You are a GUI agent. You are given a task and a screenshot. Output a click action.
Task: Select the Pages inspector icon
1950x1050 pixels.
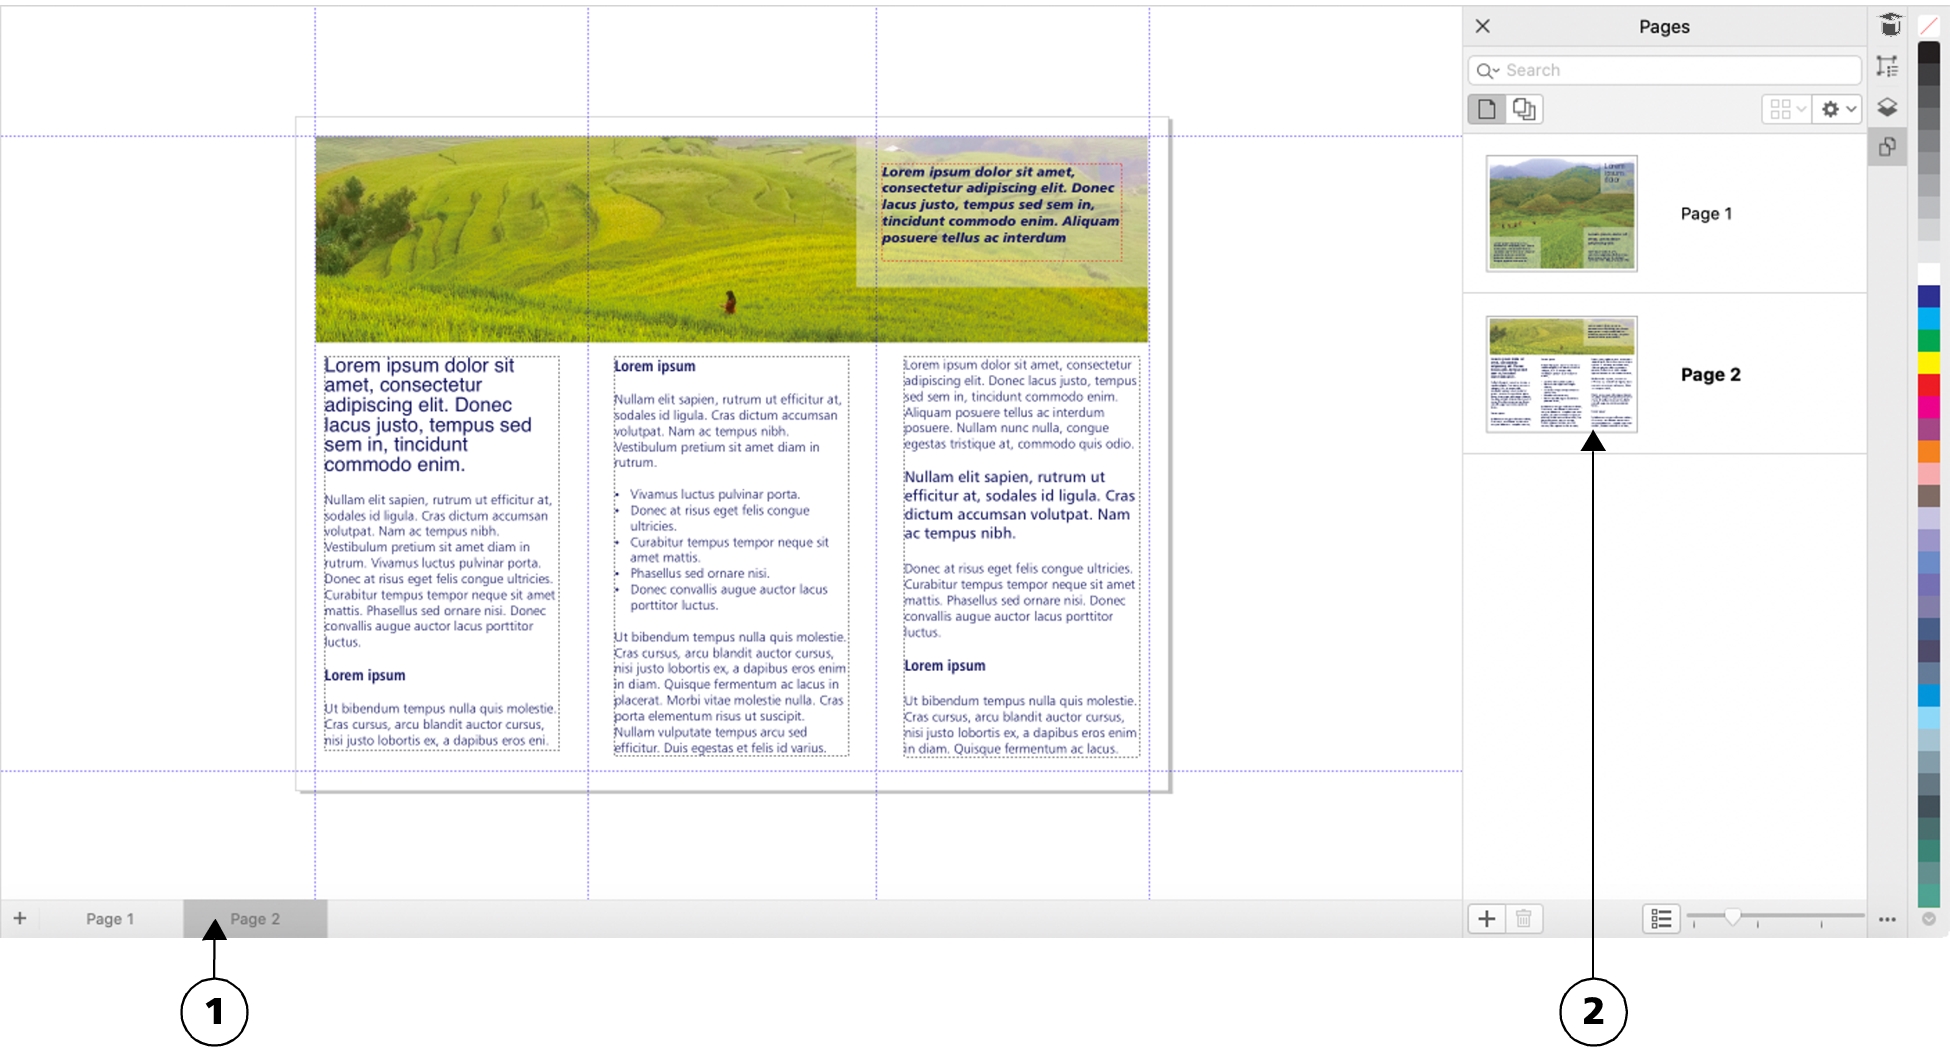click(x=1889, y=148)
